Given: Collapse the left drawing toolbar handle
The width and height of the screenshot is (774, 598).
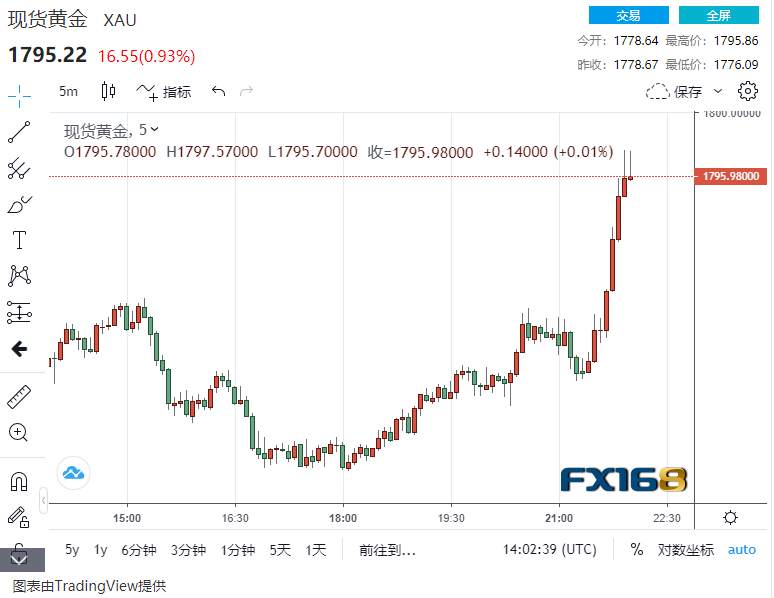Looking at the screenshot, I should [43, 501].
